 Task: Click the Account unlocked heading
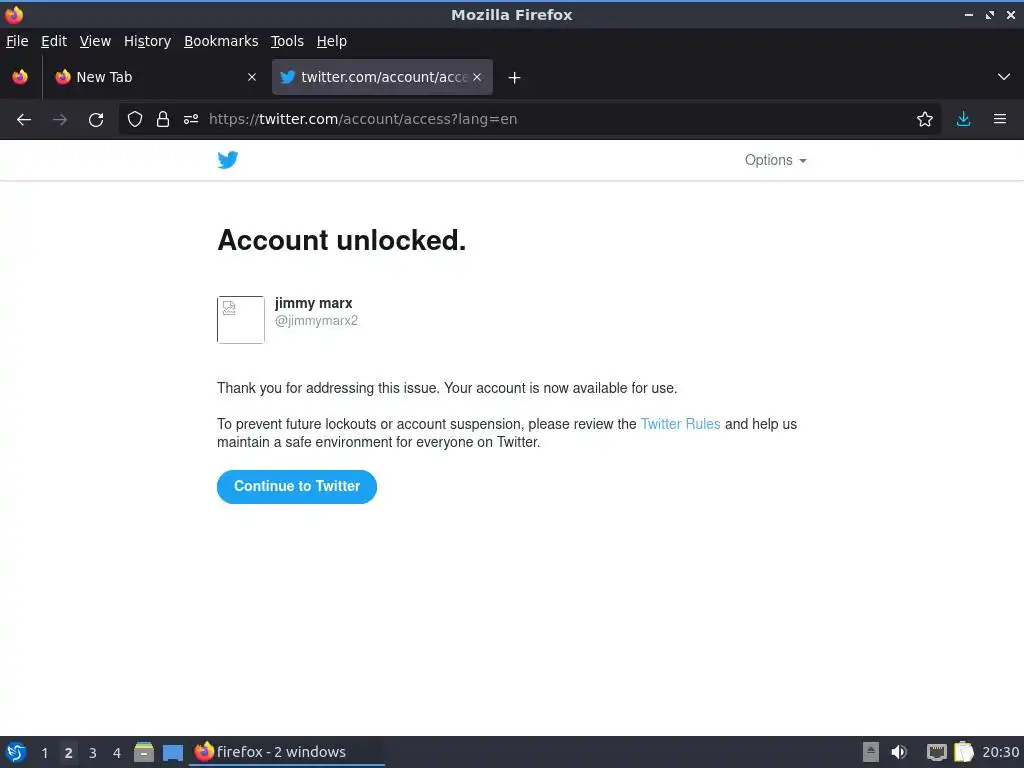pyautogui.click(x=342, y=240)
